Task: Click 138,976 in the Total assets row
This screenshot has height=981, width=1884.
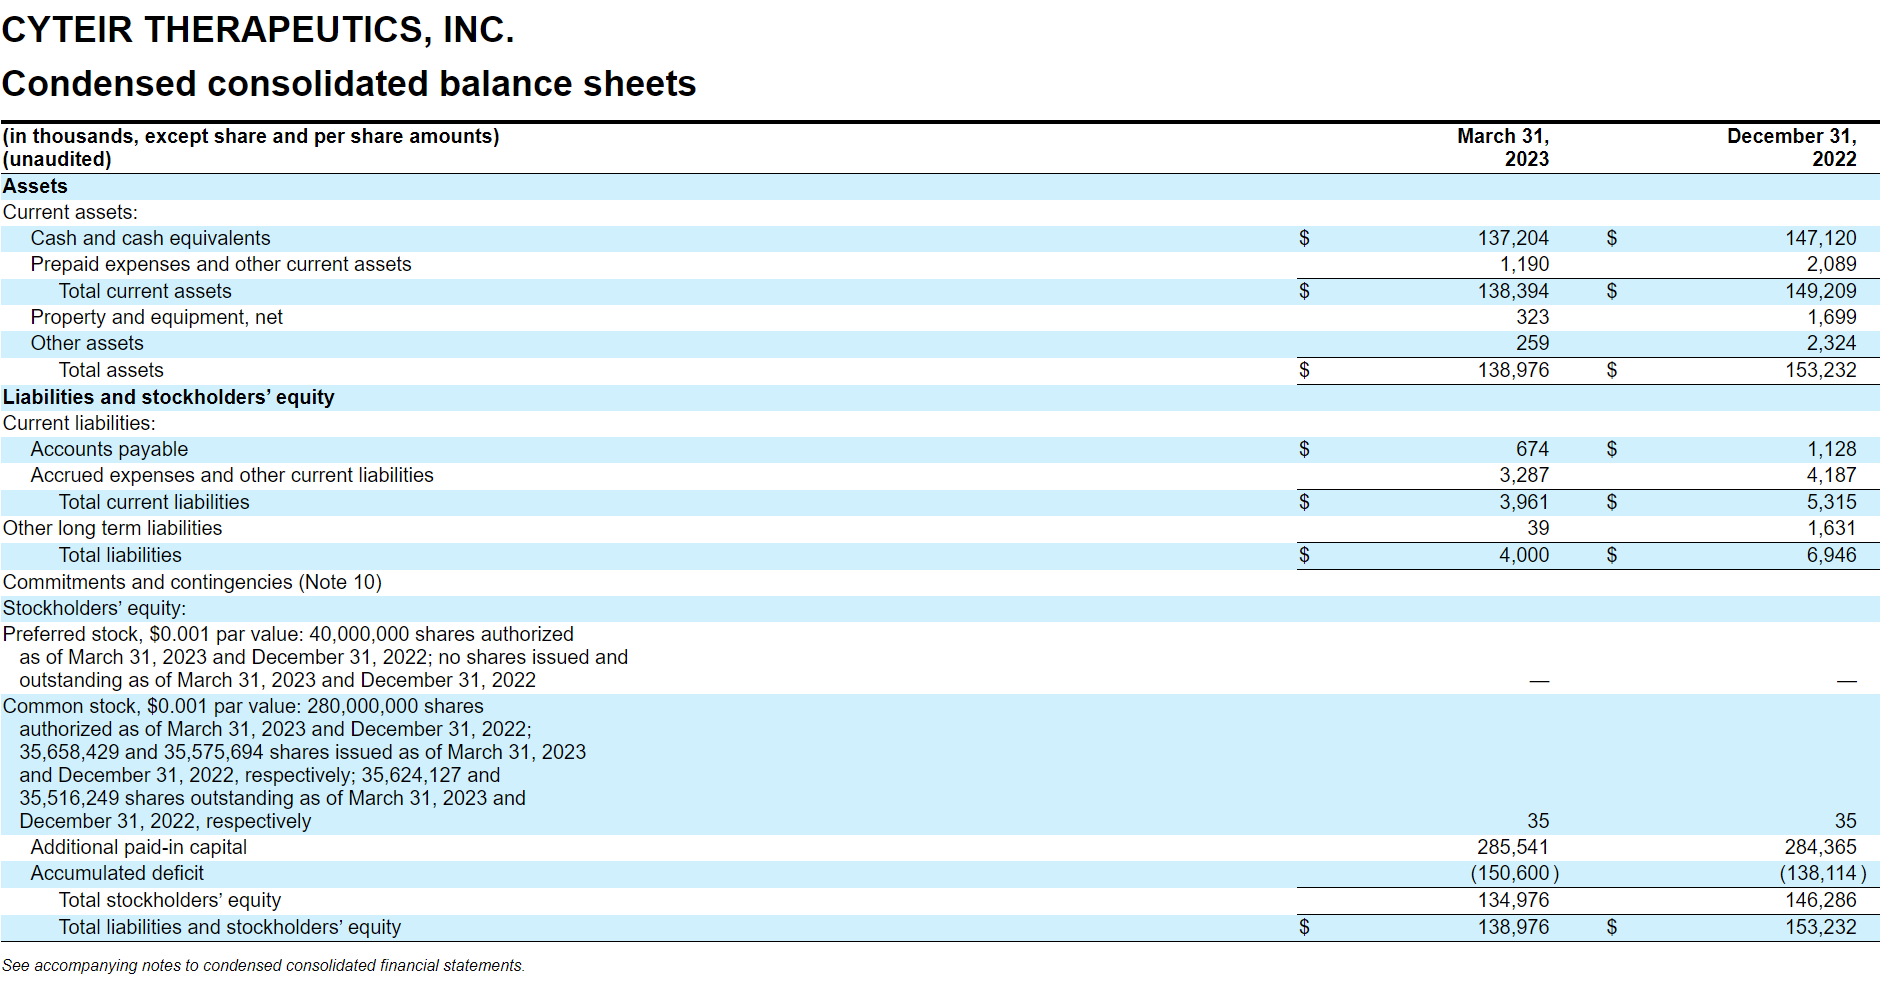Action: (x=1513, y=370)
